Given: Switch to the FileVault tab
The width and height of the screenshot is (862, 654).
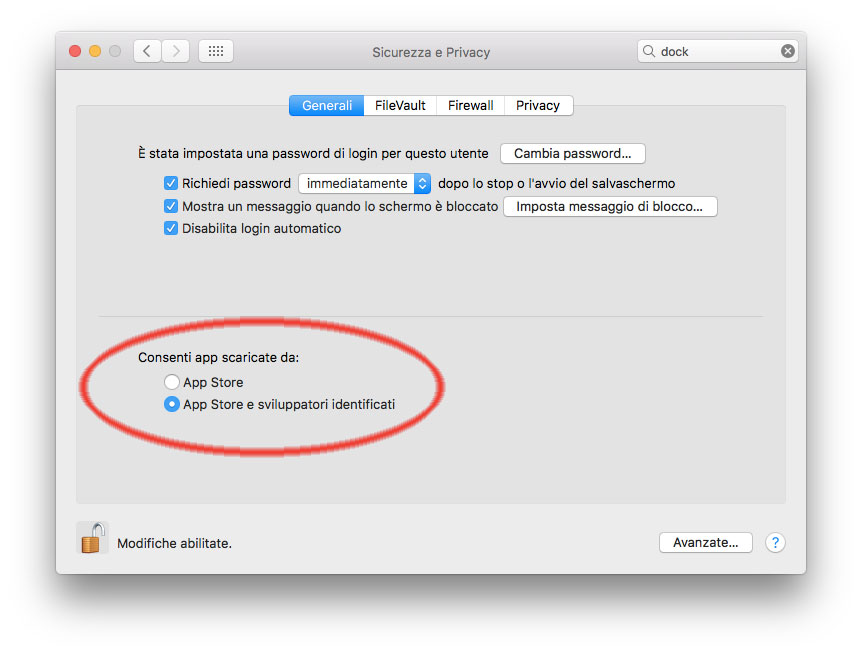Looking at the screenshot, I should point(399,105).
